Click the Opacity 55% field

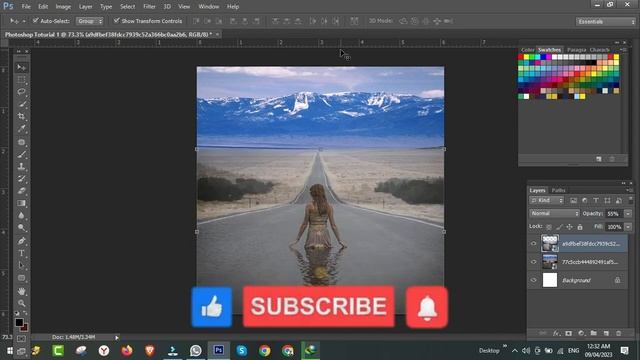click(614, 213)
